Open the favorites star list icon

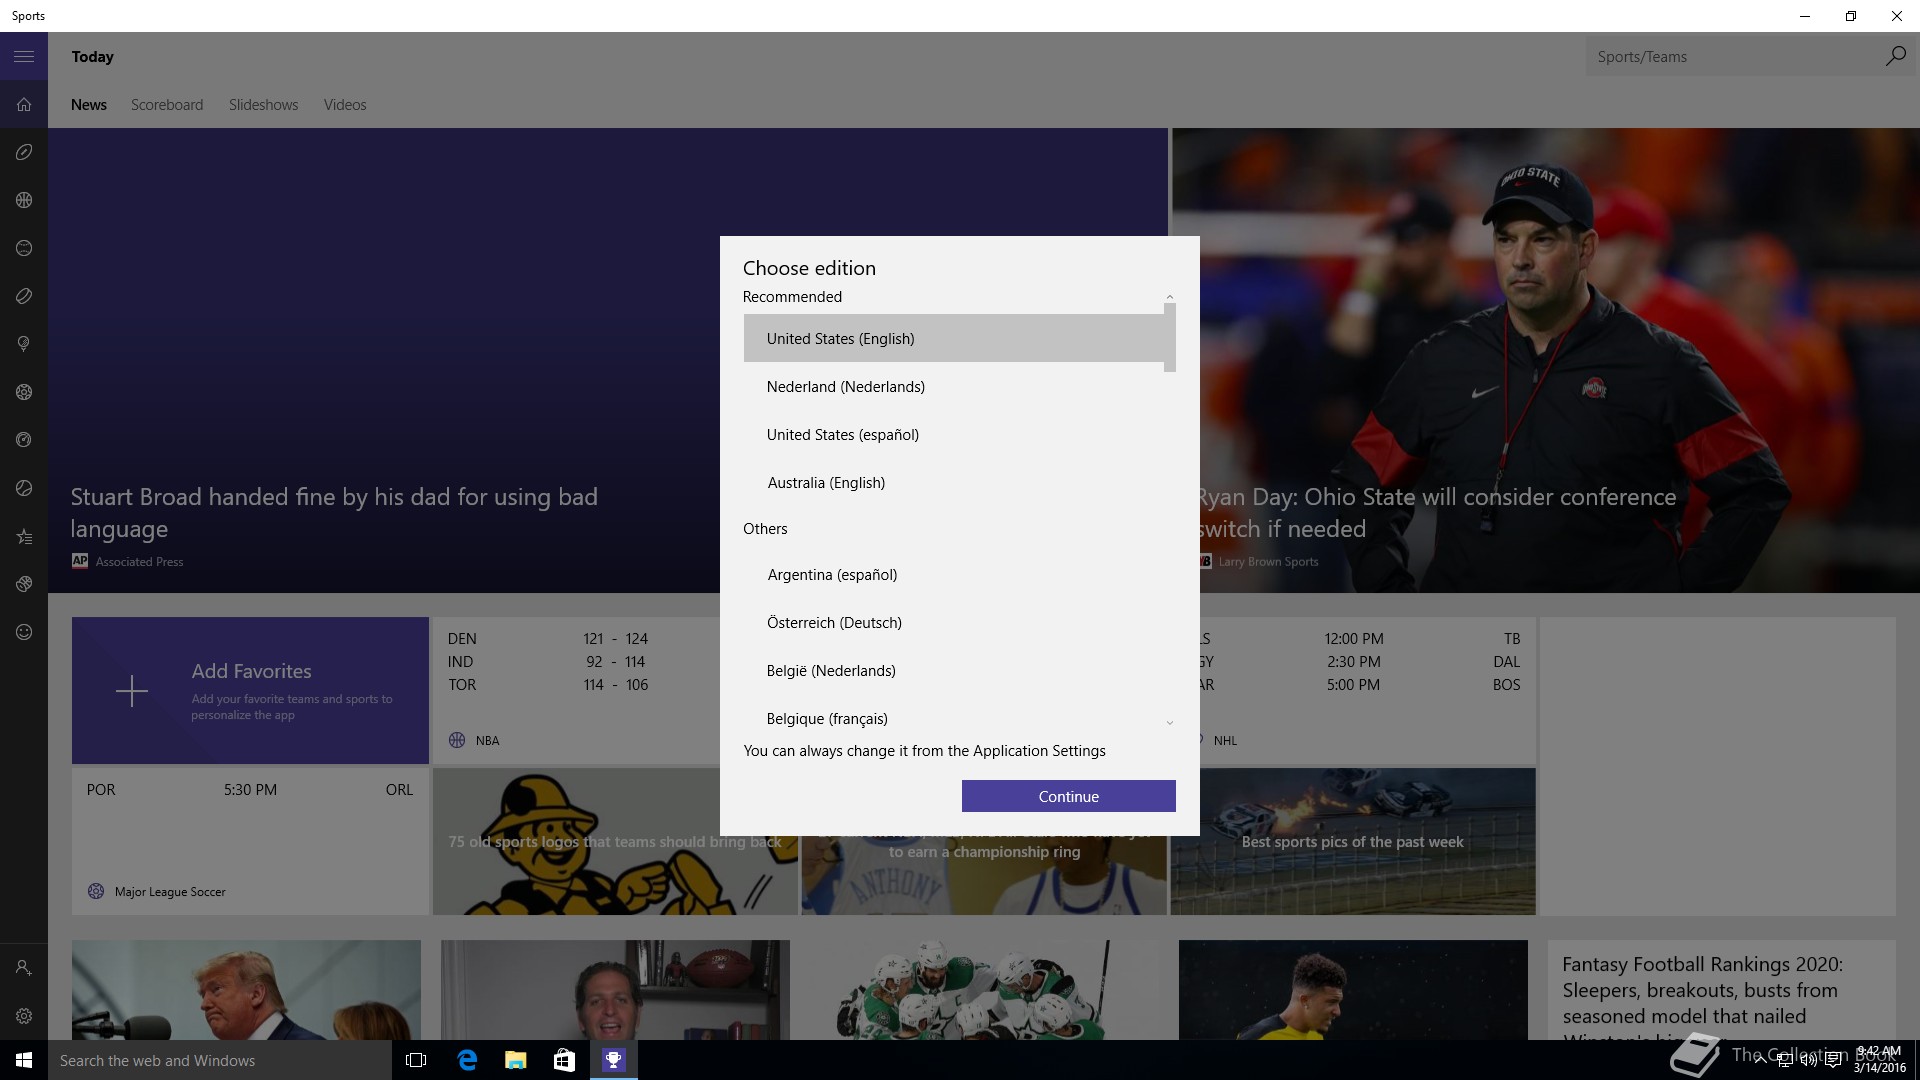click(x=24, y=536)
